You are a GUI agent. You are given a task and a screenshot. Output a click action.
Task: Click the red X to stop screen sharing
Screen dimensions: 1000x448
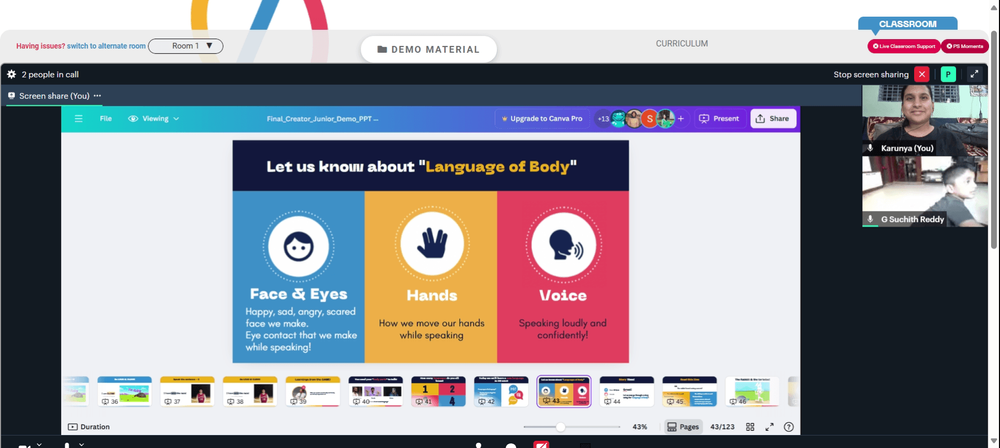click(x=922, y=75)
